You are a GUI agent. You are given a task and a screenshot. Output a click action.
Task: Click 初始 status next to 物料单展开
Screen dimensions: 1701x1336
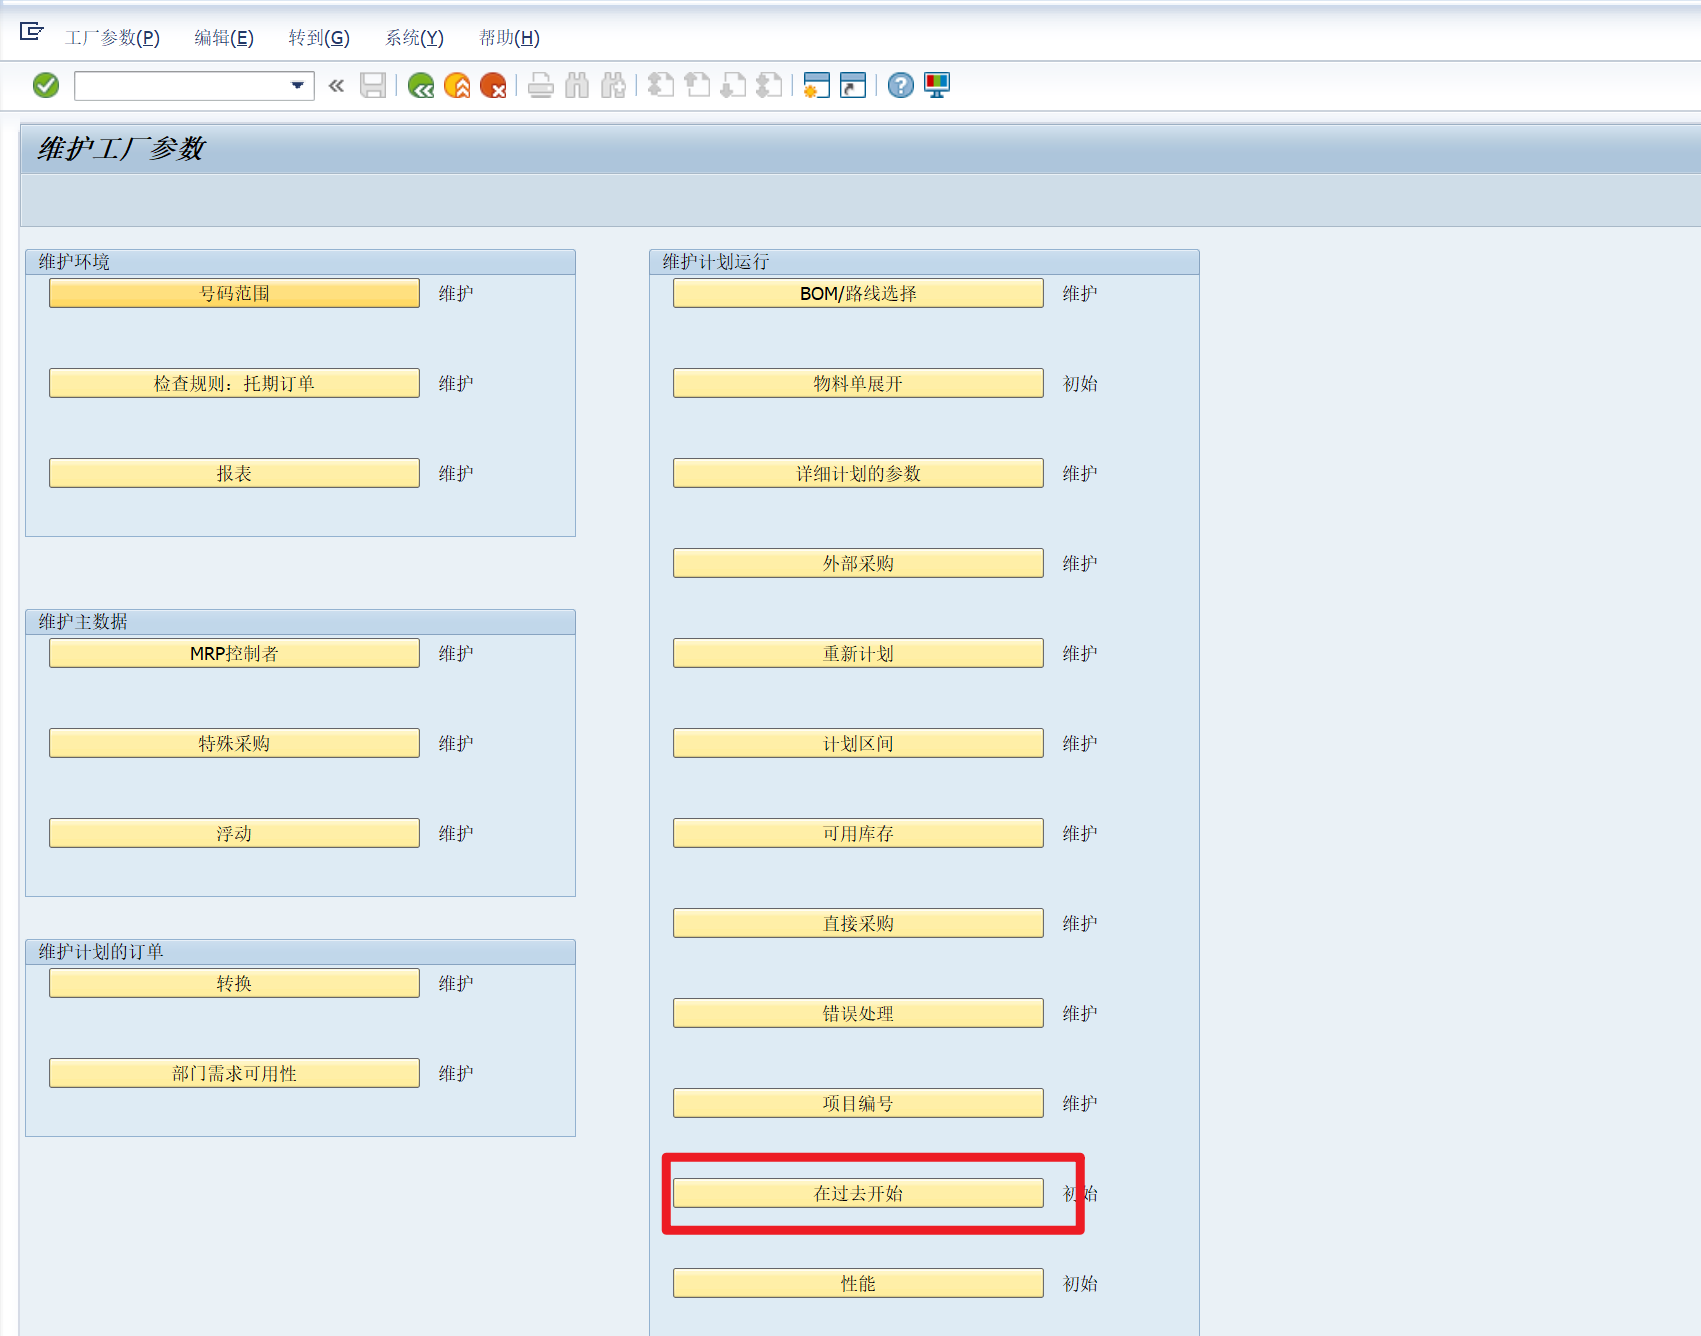(x=1080, y=383)
